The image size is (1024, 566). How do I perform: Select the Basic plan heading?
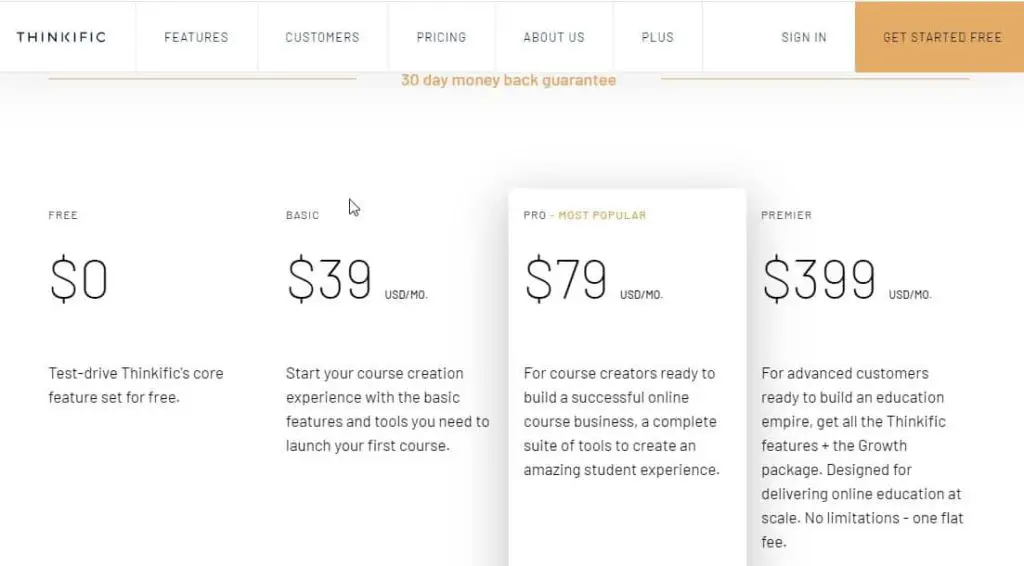tap(302, 215)
